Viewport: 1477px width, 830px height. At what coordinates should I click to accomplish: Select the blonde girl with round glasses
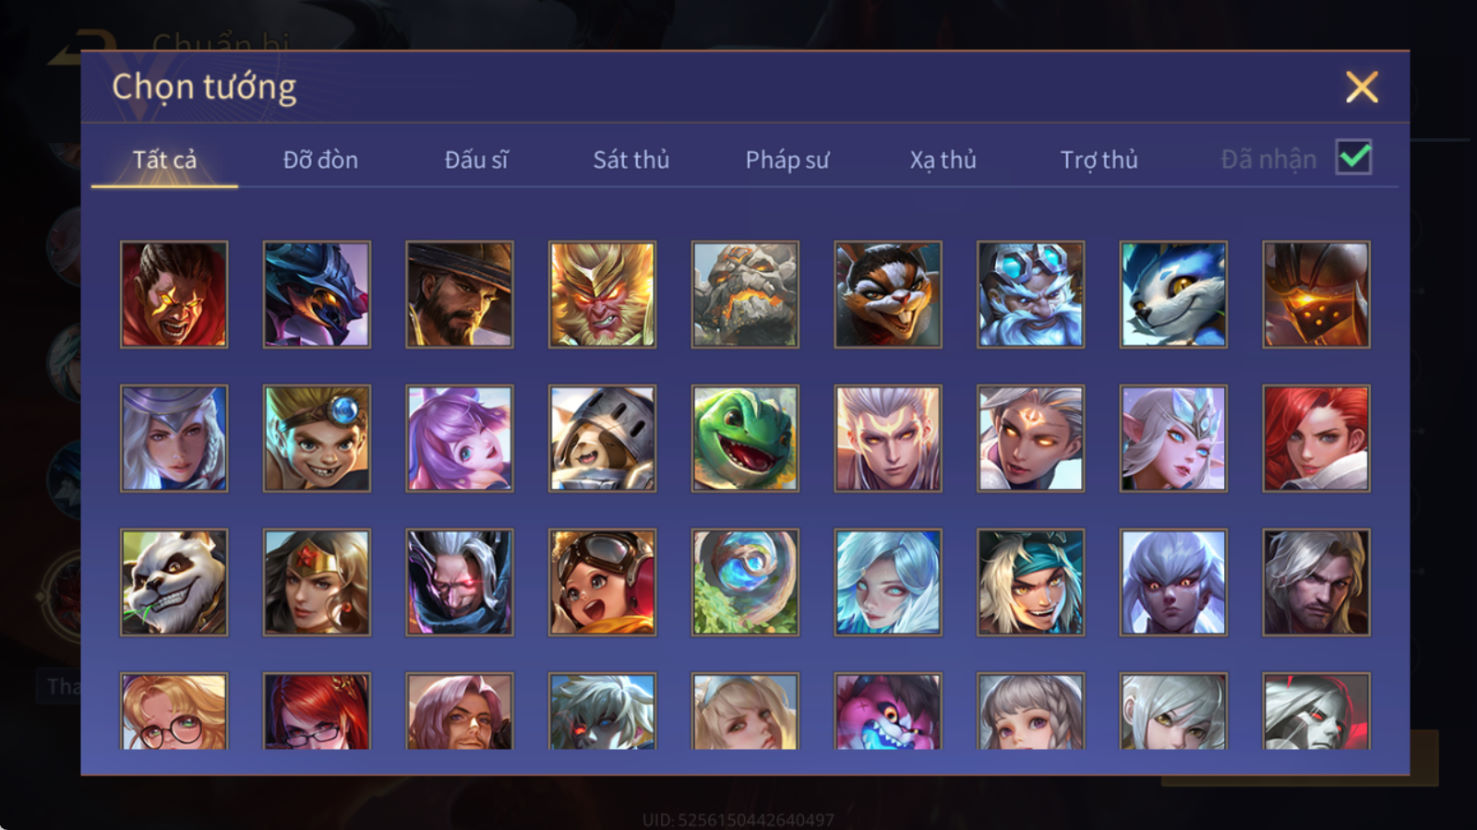pyautogui.click(x=174, y=711)
